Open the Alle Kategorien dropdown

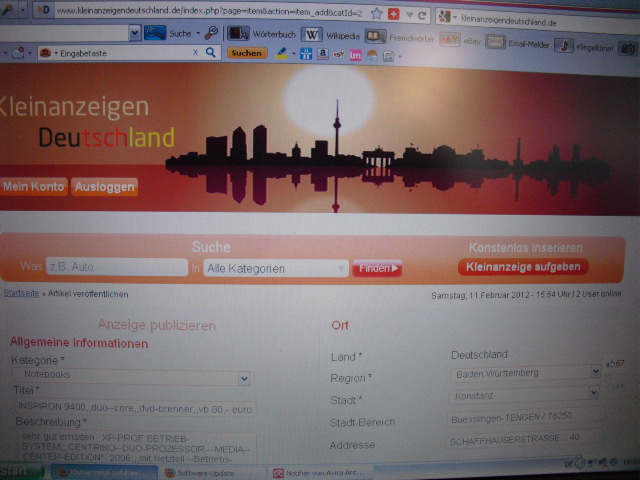(x=276, y=268)
